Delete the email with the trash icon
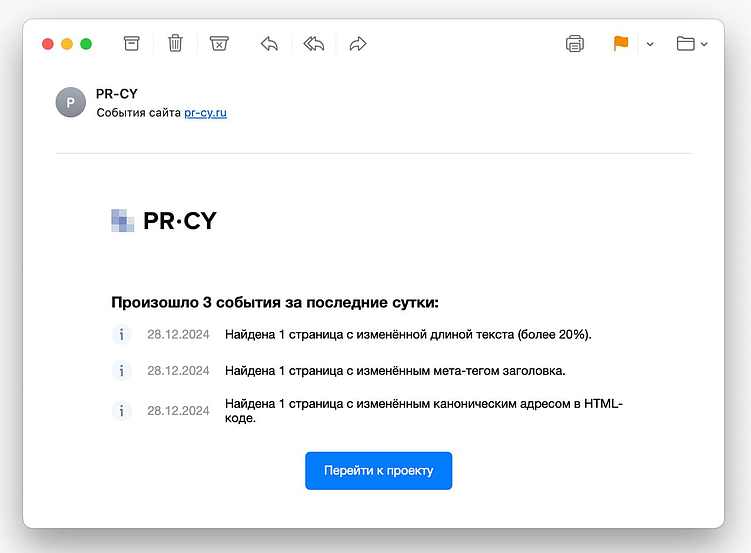Image resolution: width=751 pixels, height=553 pixels. pyautogui.click(x=175, y=44)
